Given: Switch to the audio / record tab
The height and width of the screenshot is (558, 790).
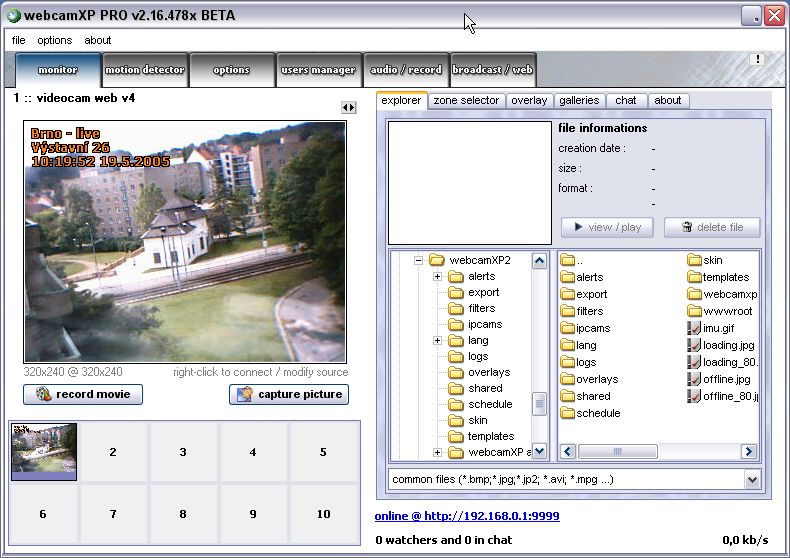Looking at the screenshot, I should [x=406, y=69].
